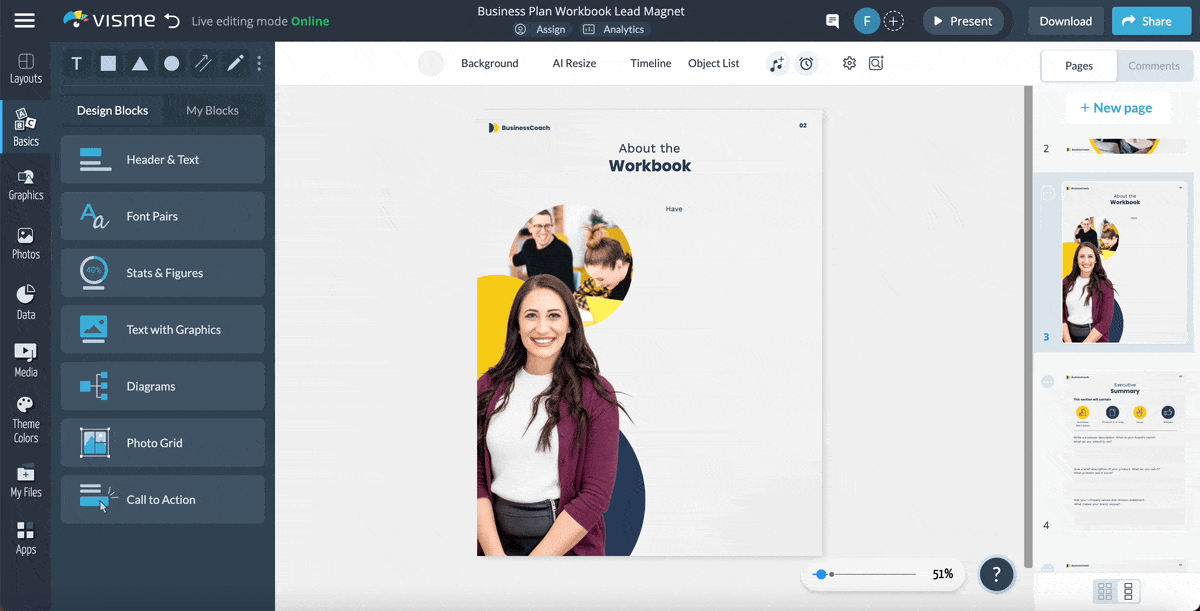Open the Object List panel

click(713, 63)
